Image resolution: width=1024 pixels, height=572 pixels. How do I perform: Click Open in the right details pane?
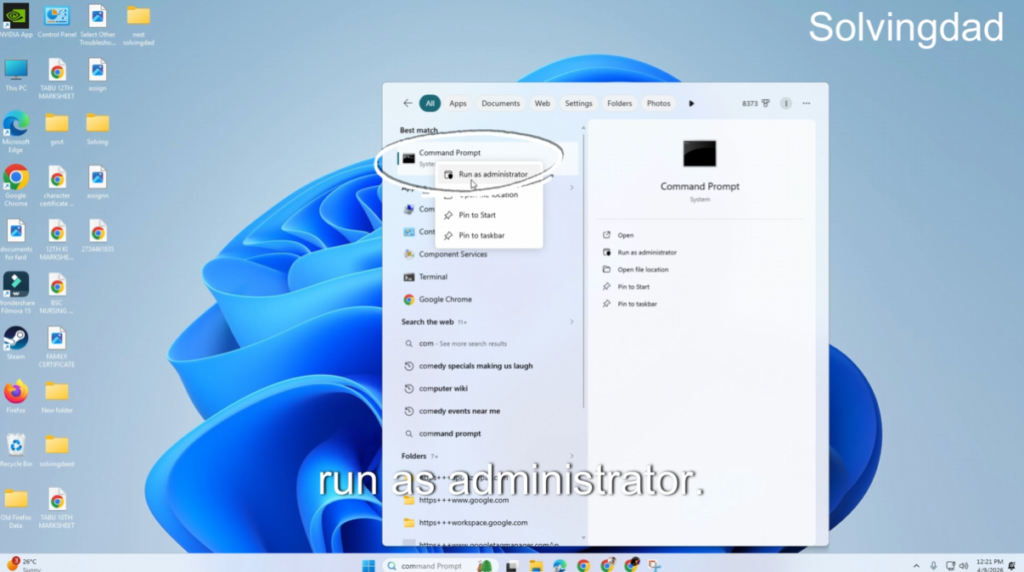tap(625, 236)
